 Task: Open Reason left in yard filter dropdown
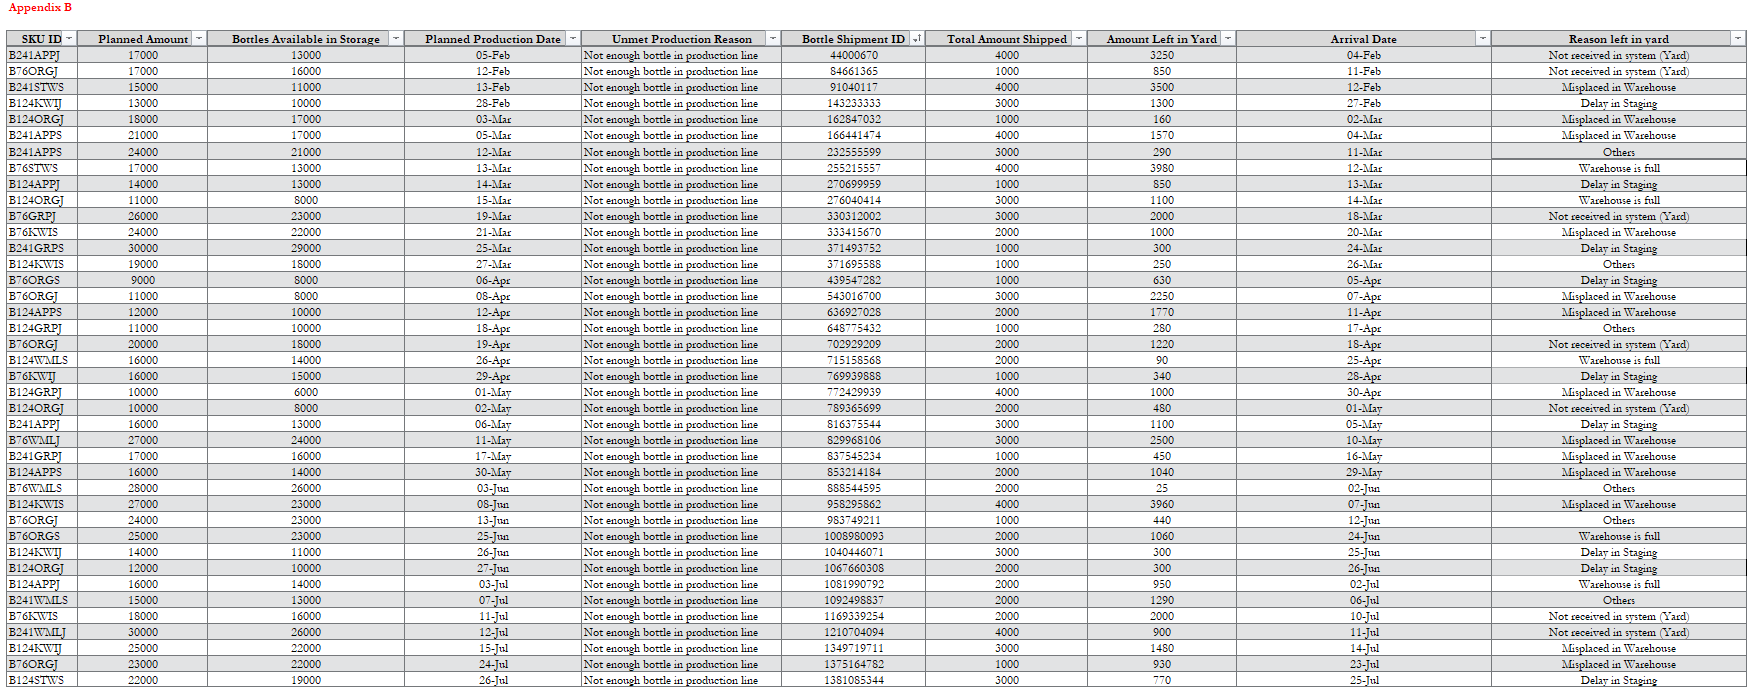click(x=1738, y=39)
